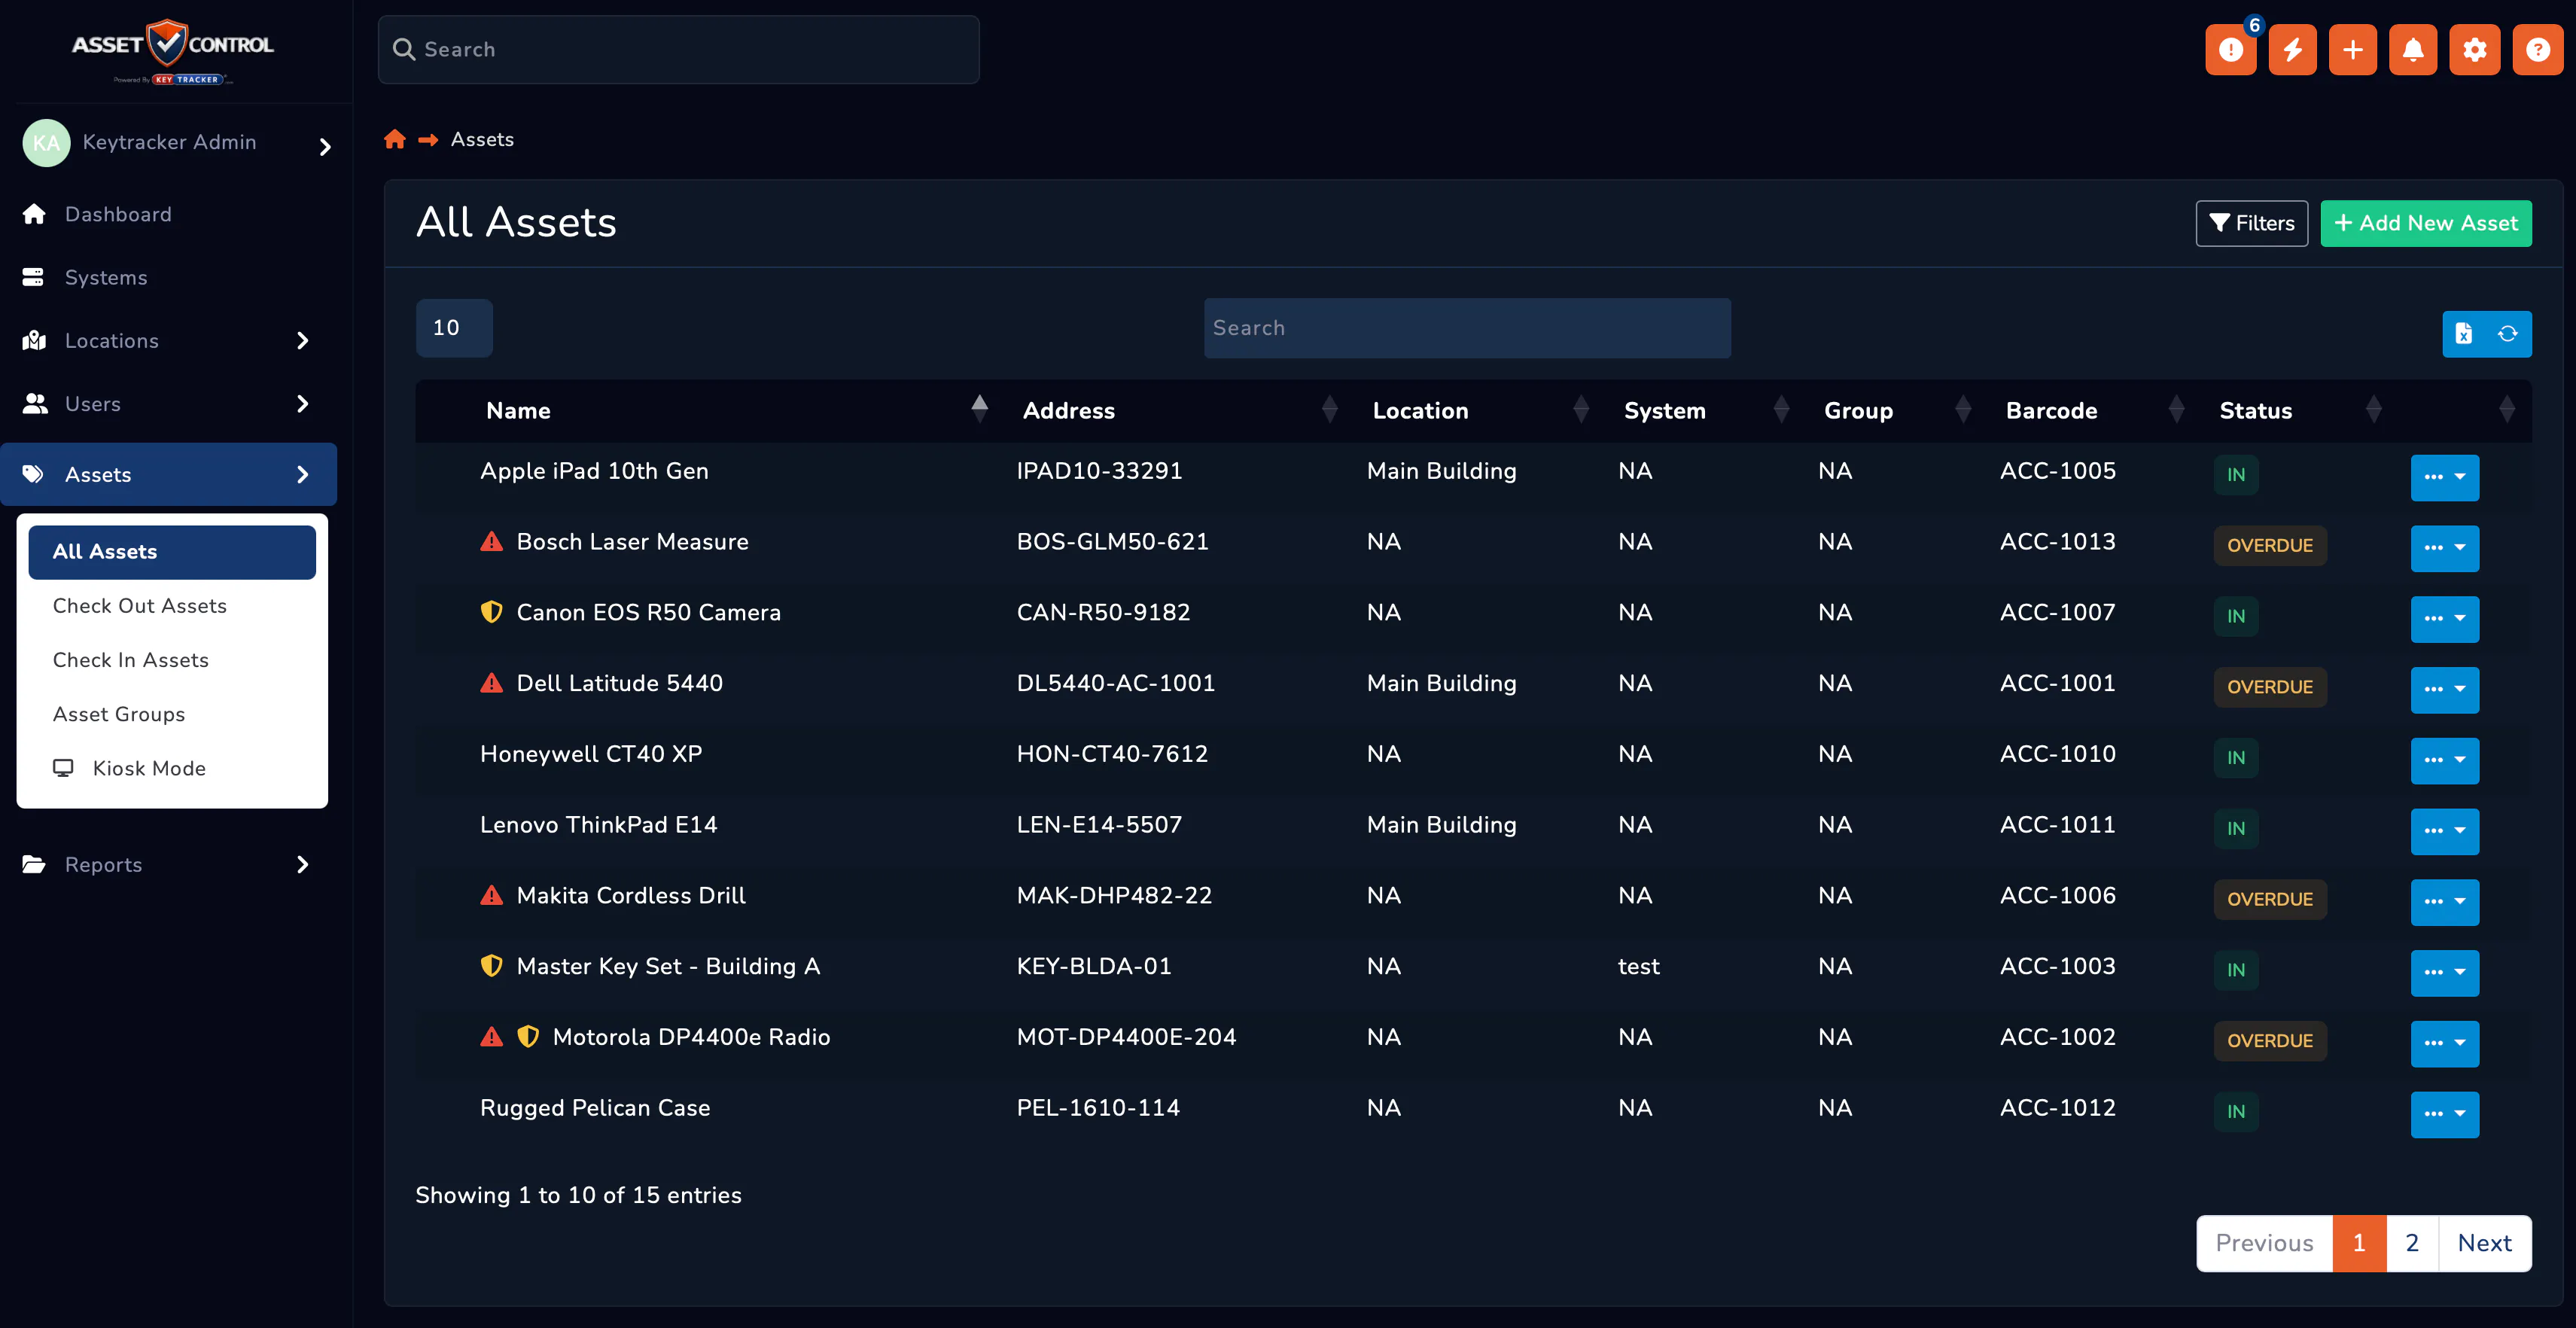Open the page size dropdown showing 10

[x=454, y=328]
